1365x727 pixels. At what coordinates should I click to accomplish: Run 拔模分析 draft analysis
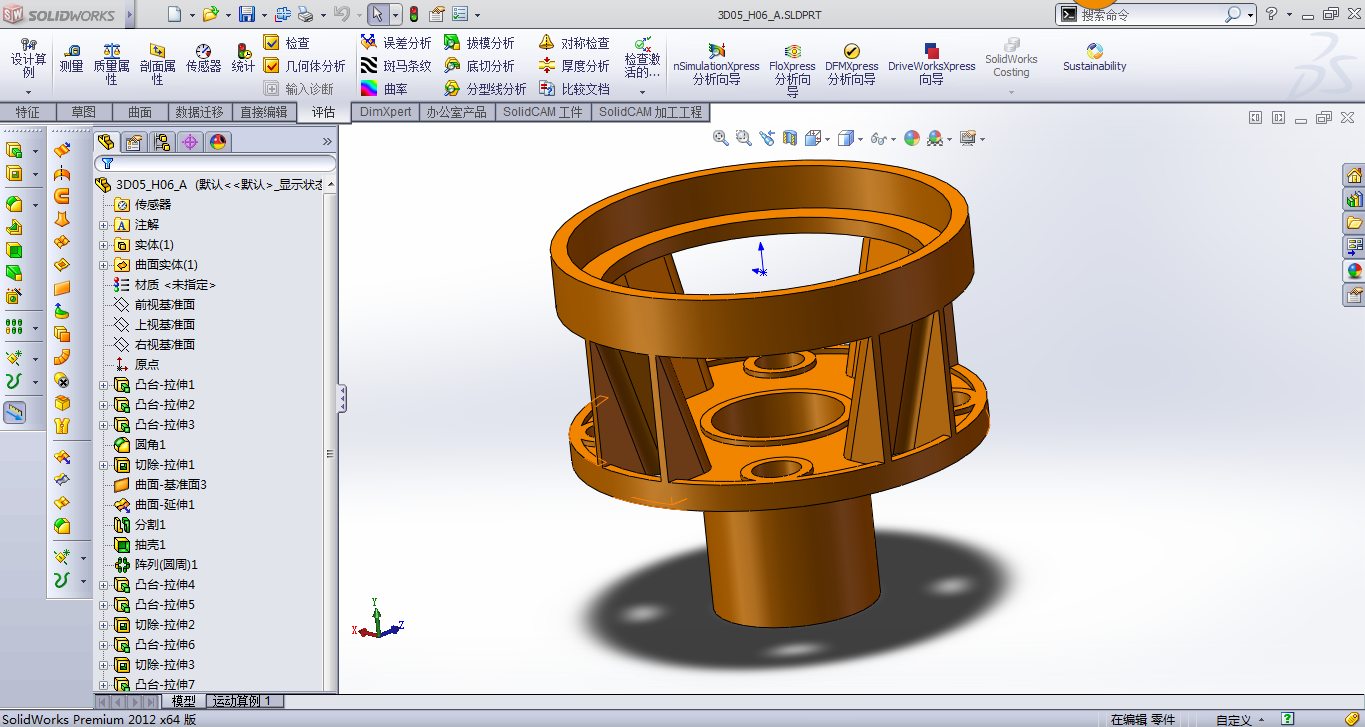(x=479, y=43)
